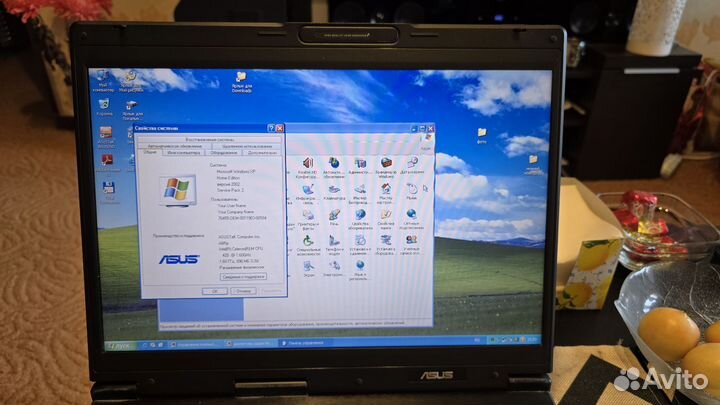Click the Support Information button

243,277
